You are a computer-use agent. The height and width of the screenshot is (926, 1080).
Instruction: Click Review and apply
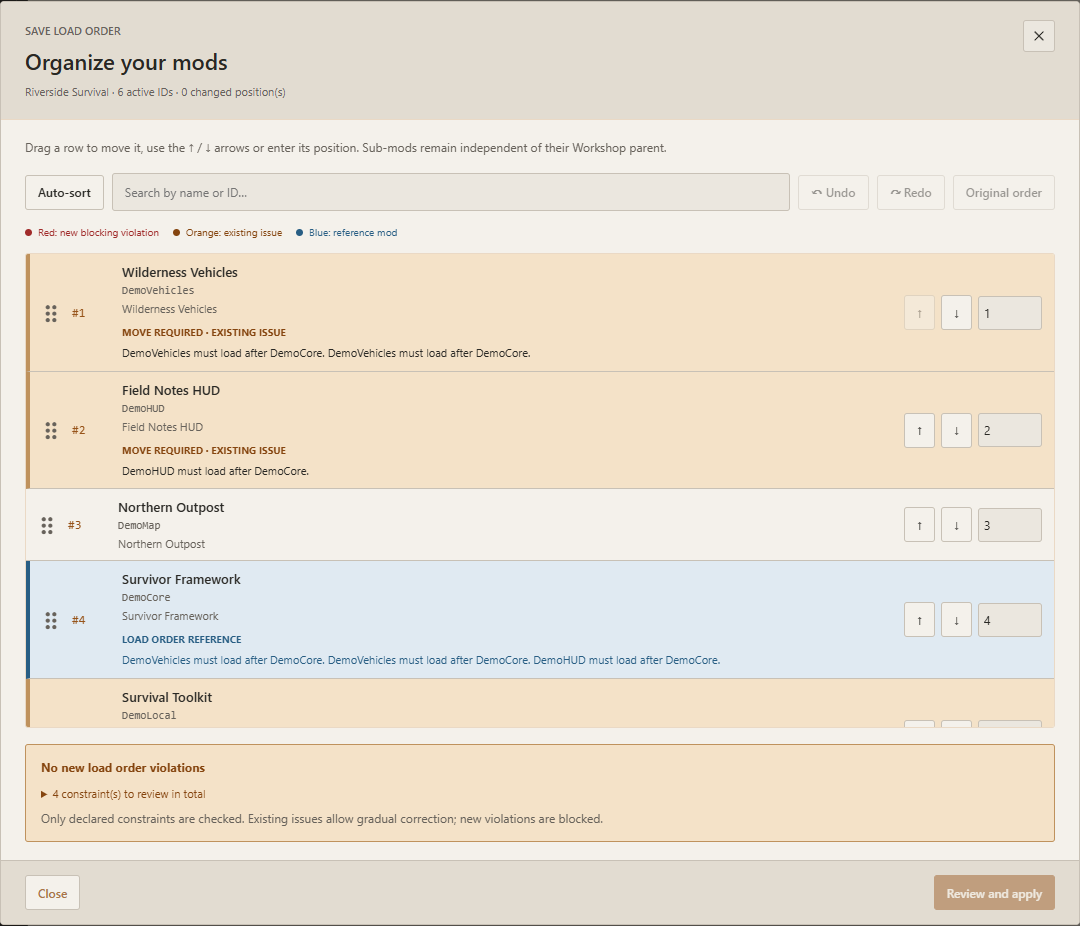click(994, 893)
